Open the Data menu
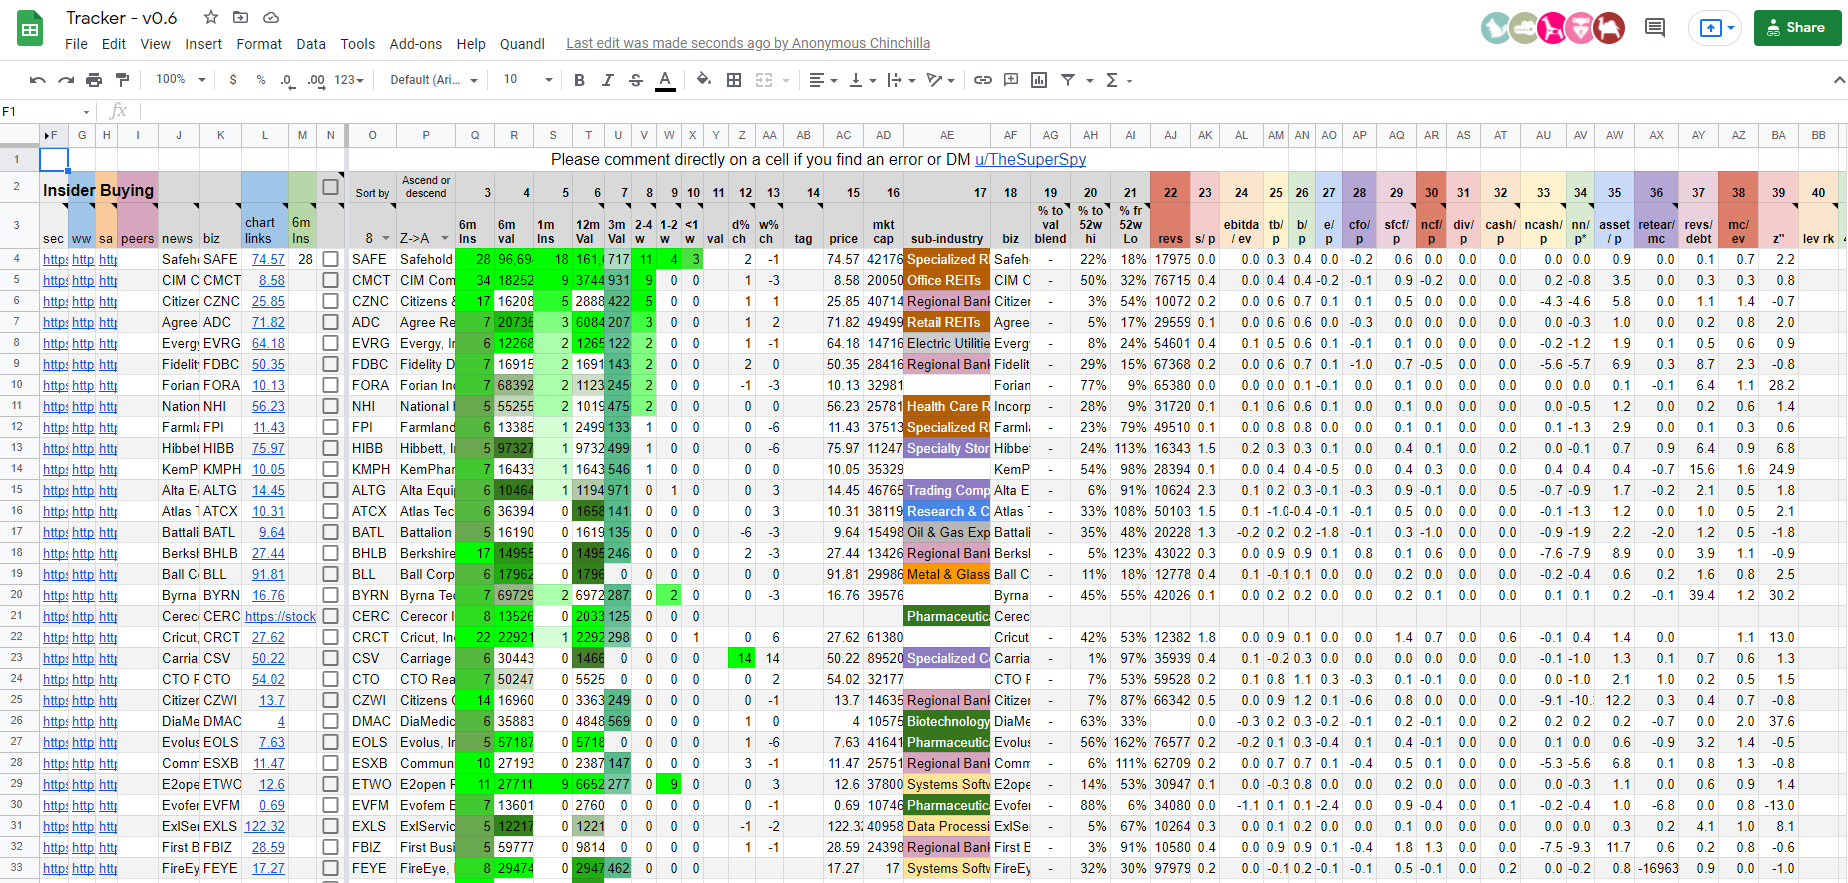Screen dimensions: 1848x883 pos(311,44)
